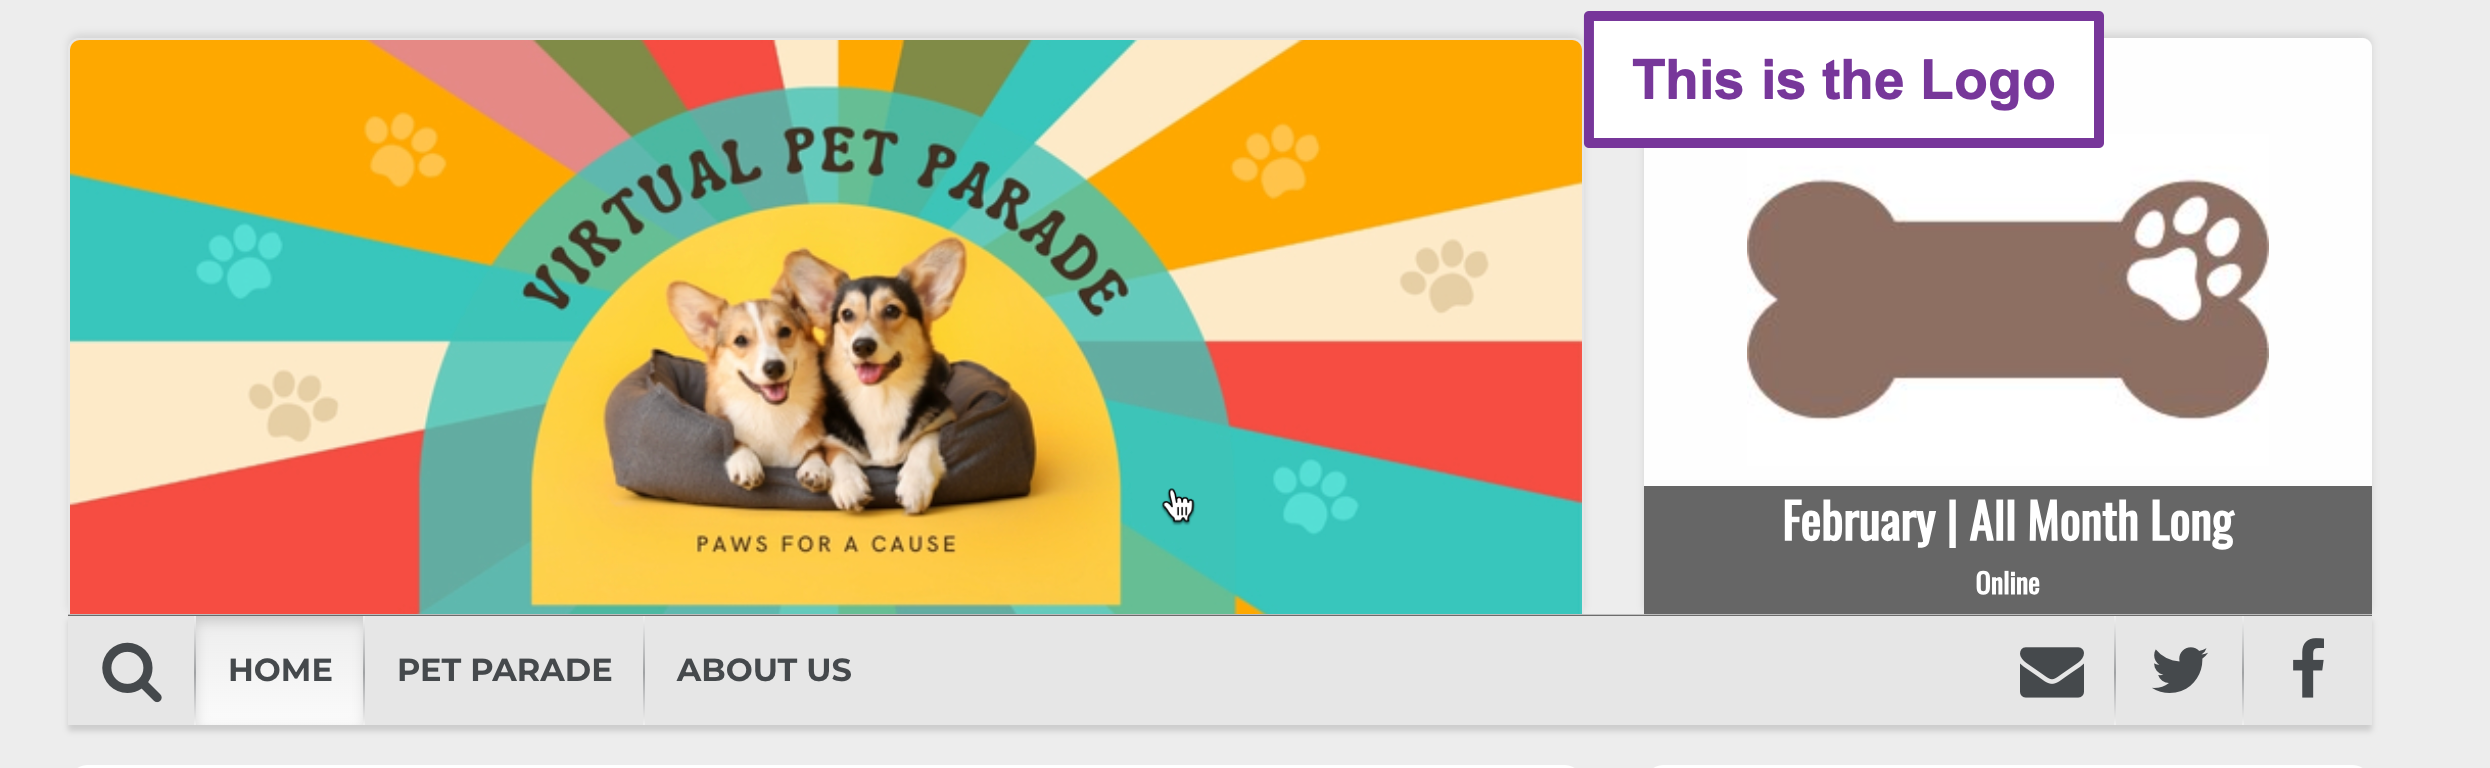Click the email envelope icon
This screenshot has width=2490, height=768.
[x=2051, y=671]
